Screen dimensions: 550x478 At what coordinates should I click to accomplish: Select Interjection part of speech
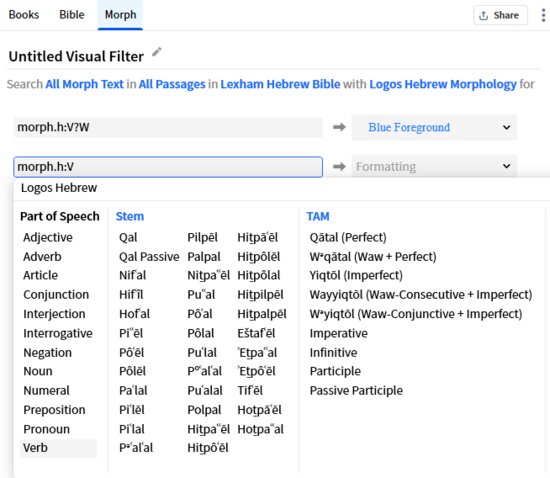[54, 314]
